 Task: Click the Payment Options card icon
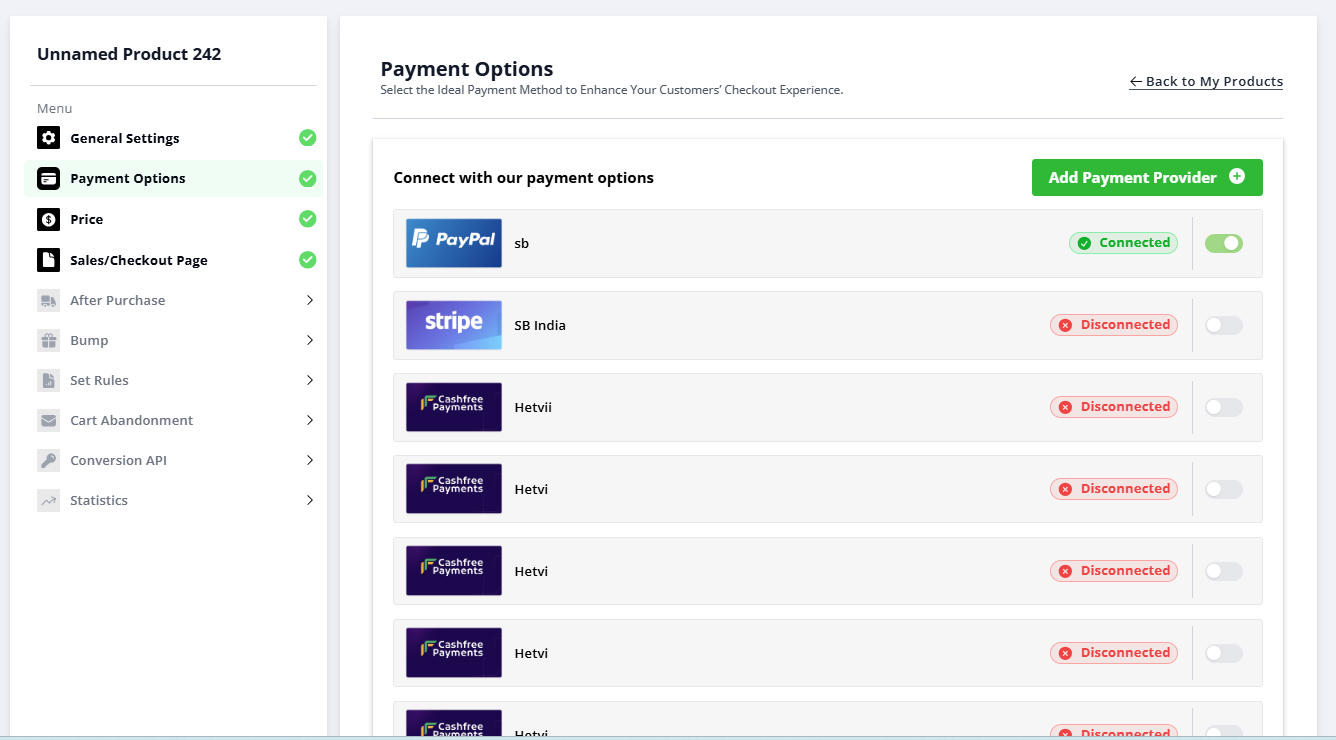49,178
